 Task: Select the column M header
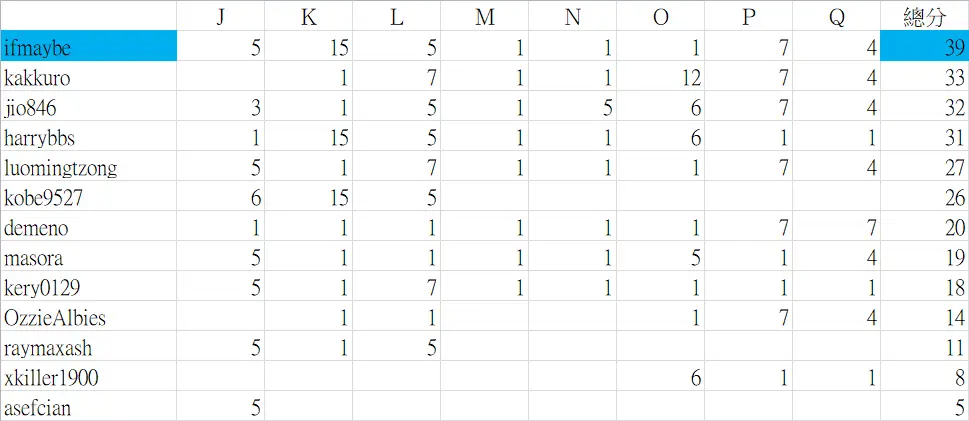(485, 17)
